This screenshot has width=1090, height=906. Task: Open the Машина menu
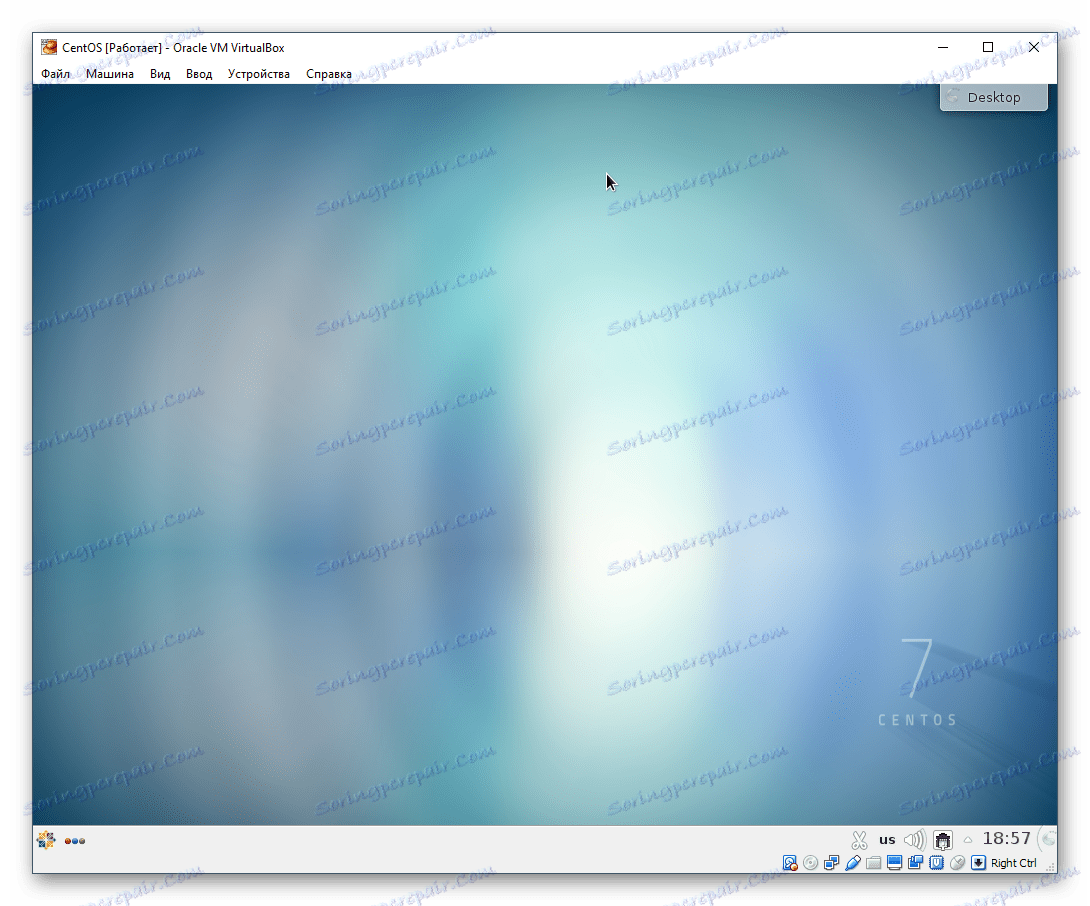[x=110, y=74]
